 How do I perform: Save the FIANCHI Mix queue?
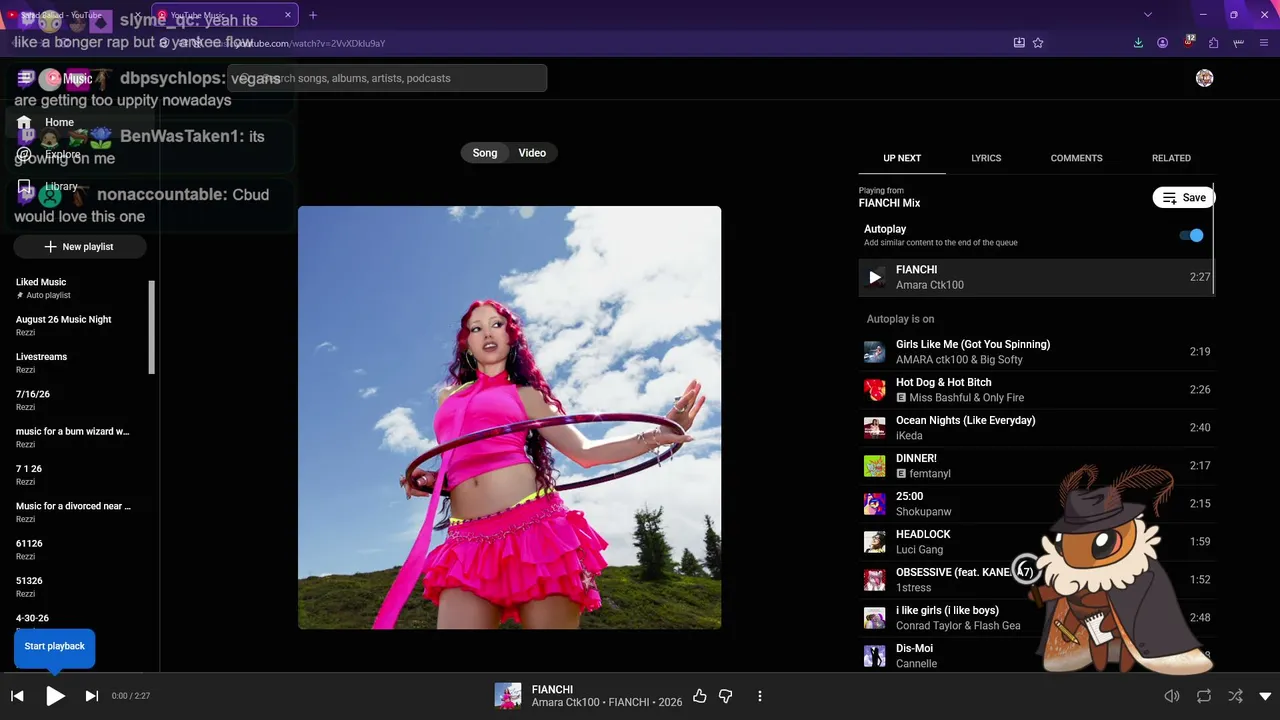pos(1184,198)
